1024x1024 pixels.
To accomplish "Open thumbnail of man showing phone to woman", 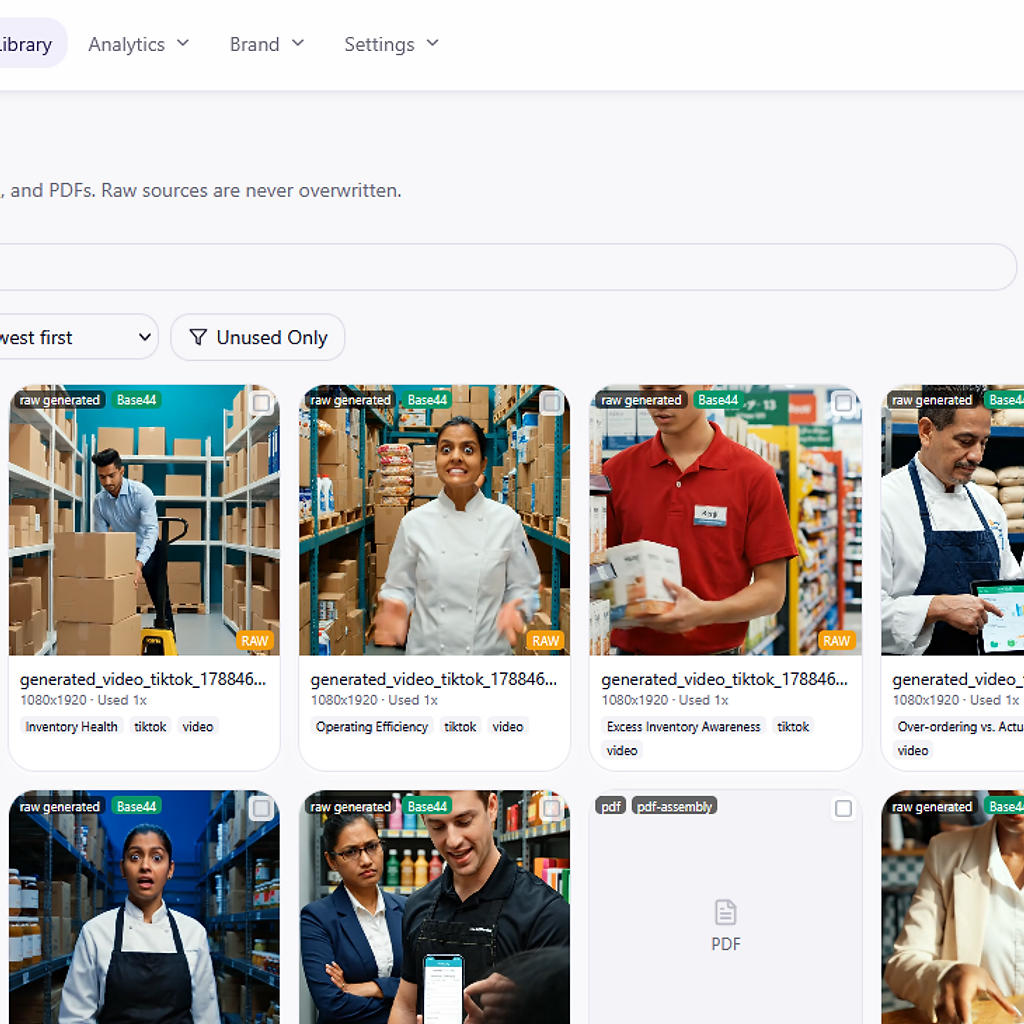I will coord(434,907).
